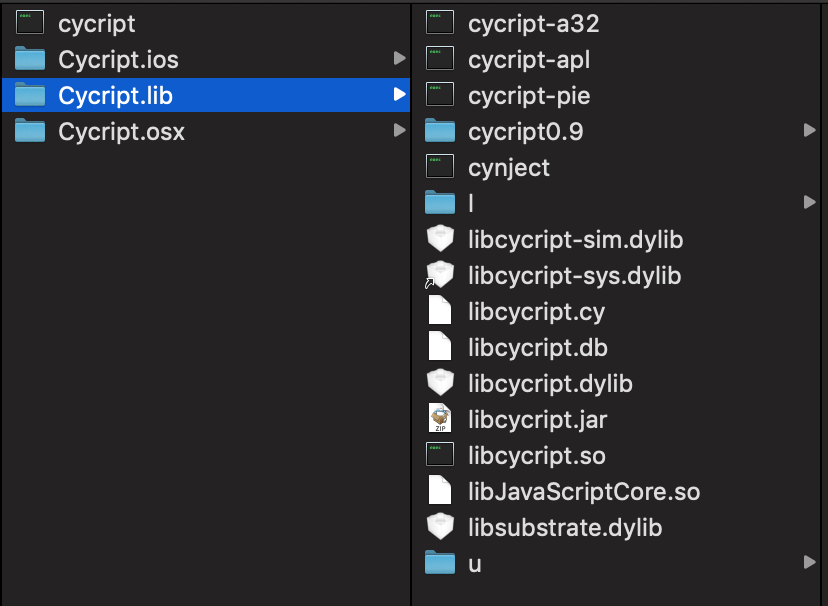Select libcycript-sim.dylib file name
828x606 pixels.
point(576,240)
